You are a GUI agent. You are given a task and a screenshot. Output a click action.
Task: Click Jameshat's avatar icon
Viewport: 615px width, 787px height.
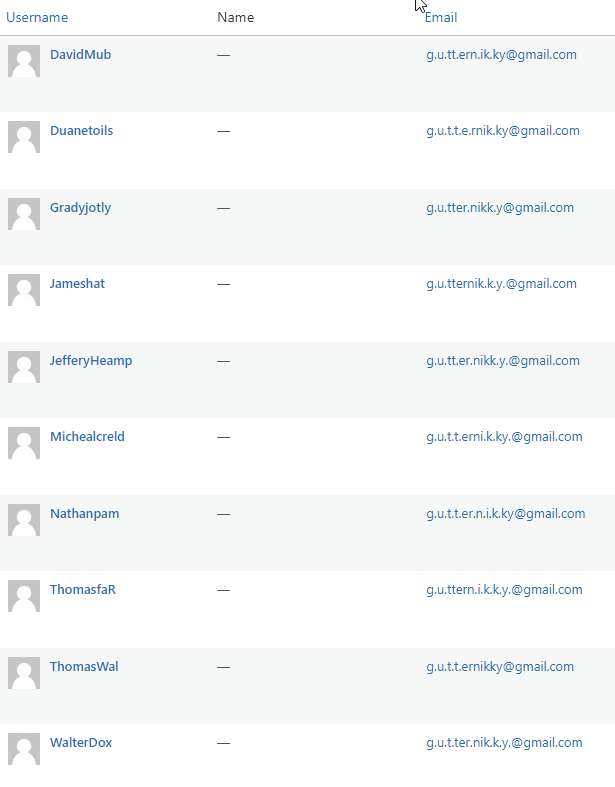[24, 290]
